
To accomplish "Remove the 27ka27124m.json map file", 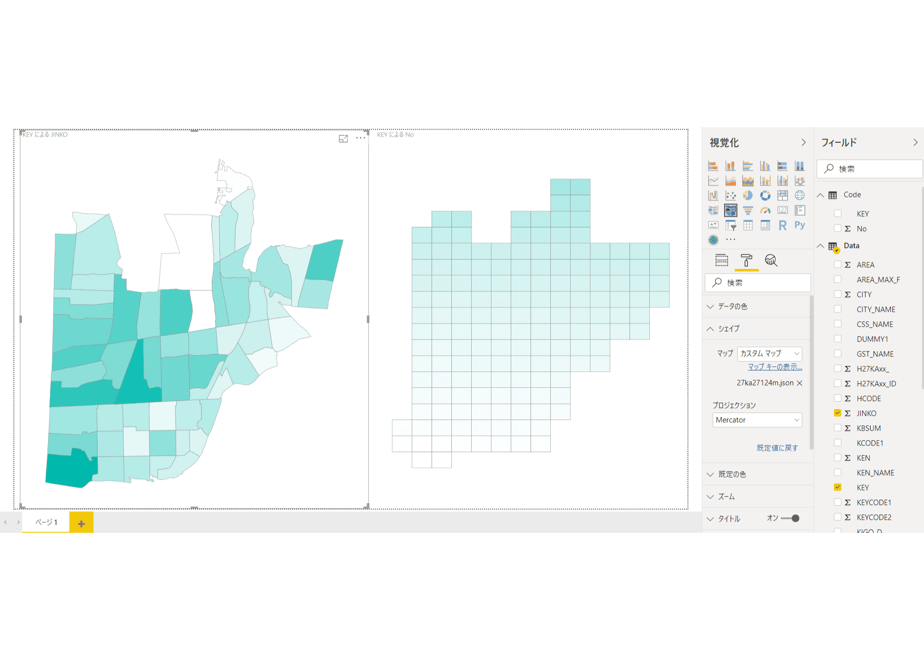I will [800, 383].
